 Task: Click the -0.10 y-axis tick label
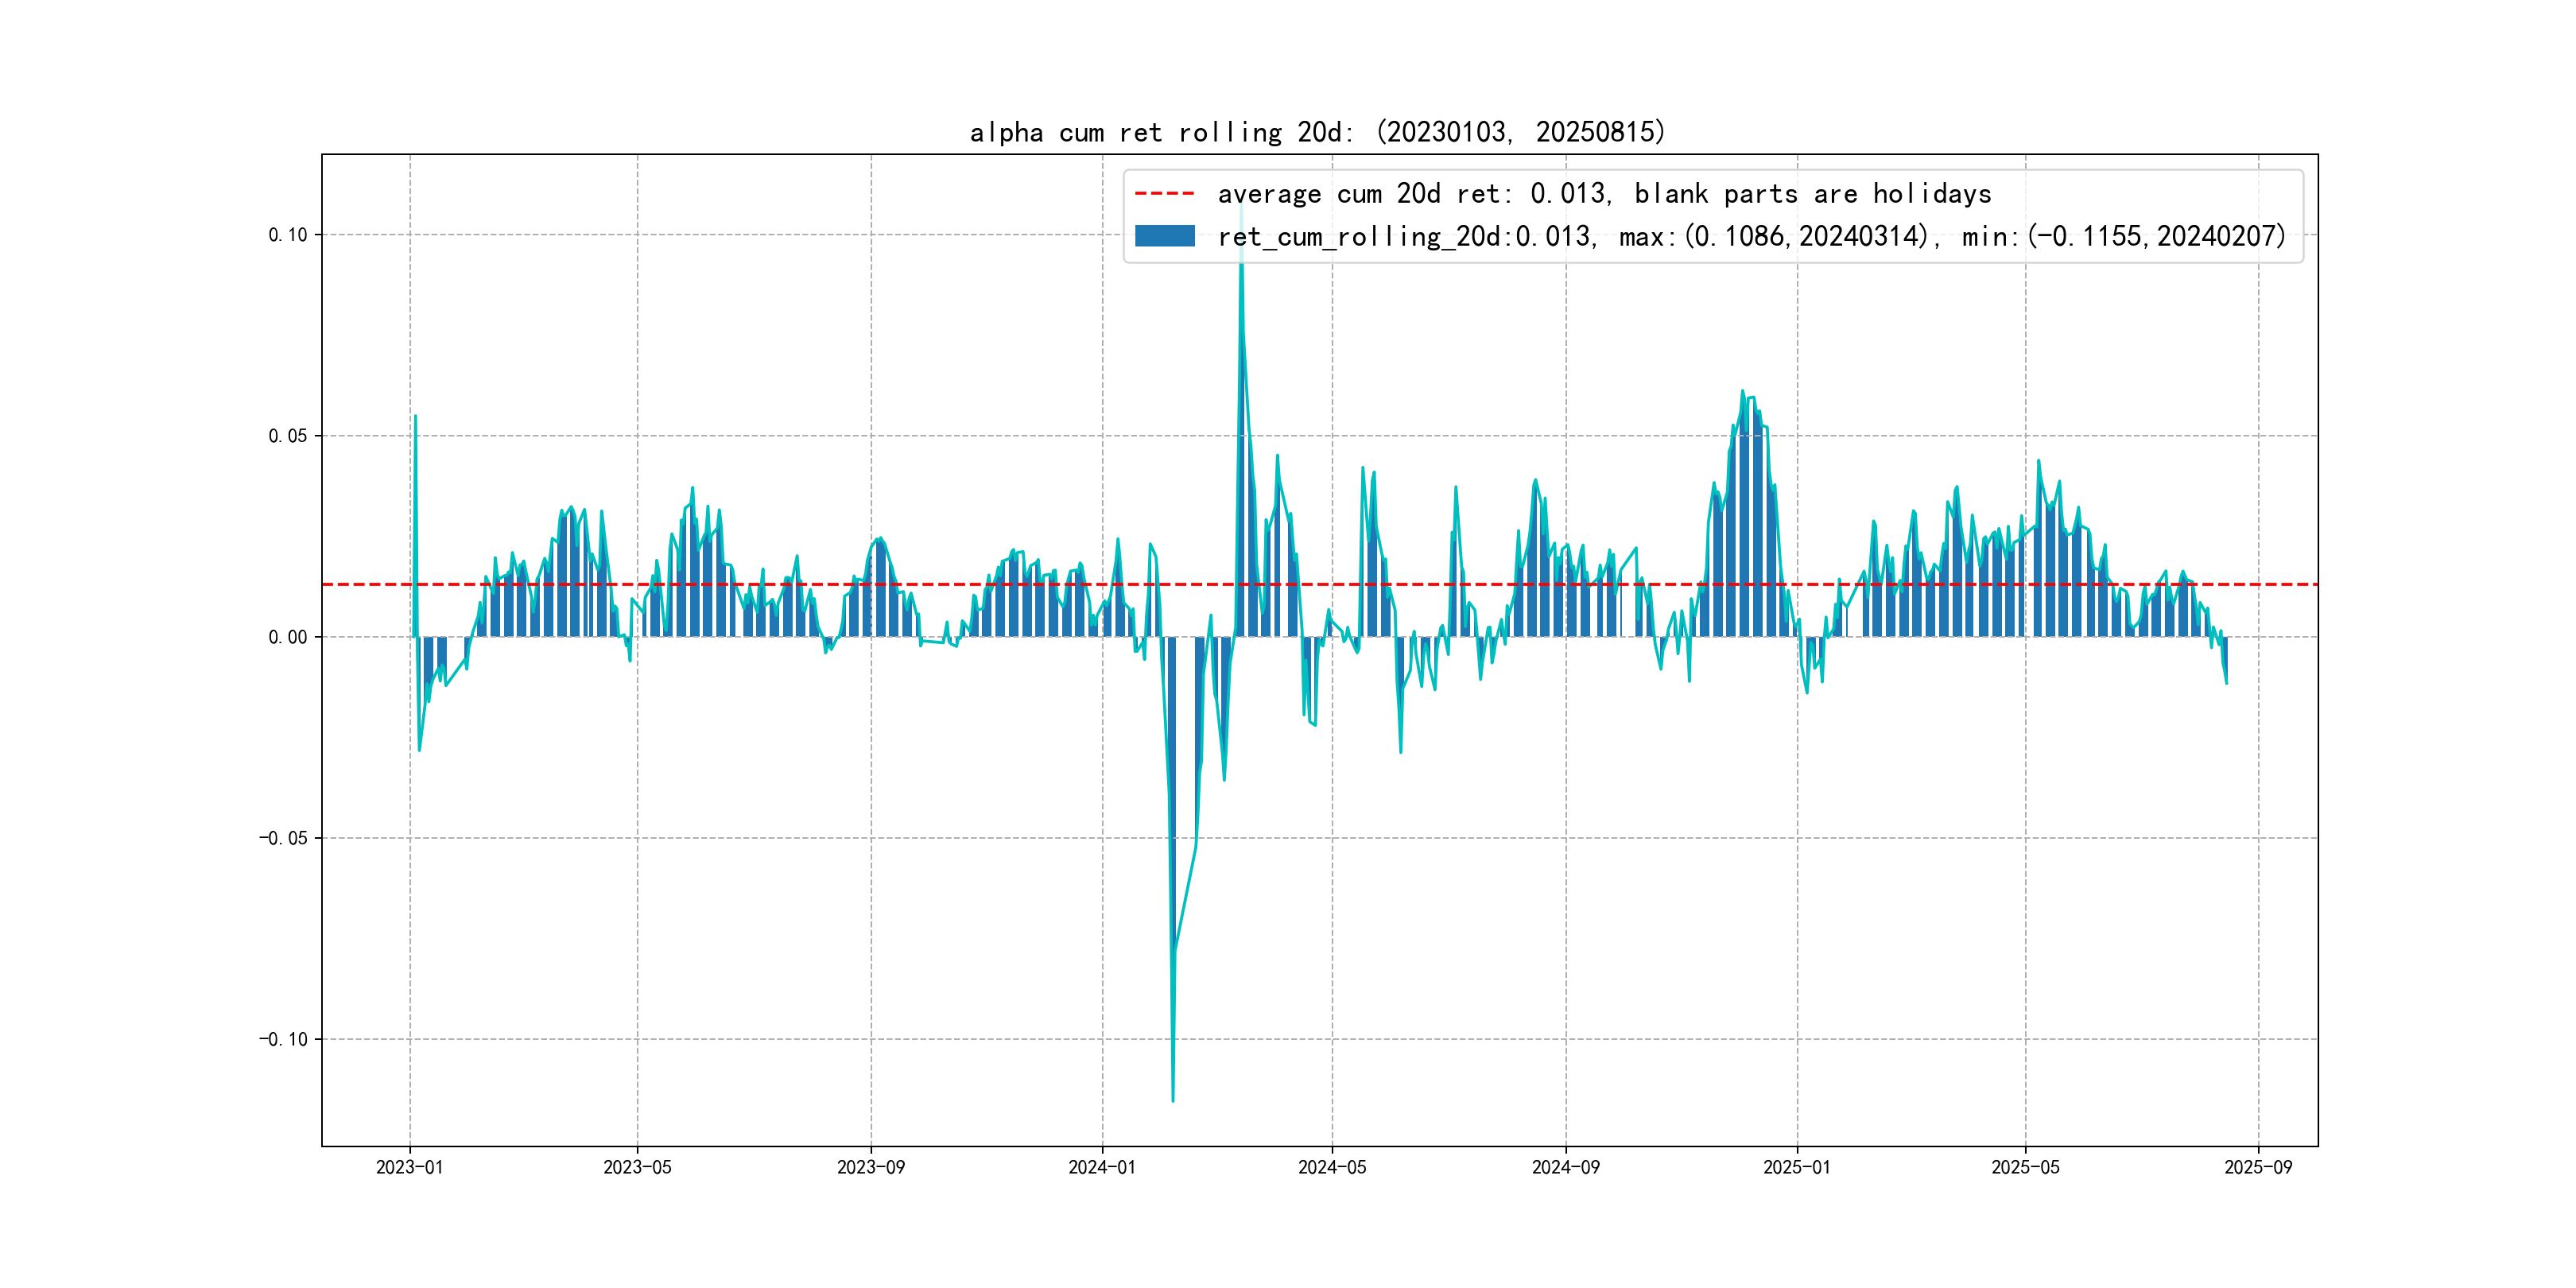283,1039
